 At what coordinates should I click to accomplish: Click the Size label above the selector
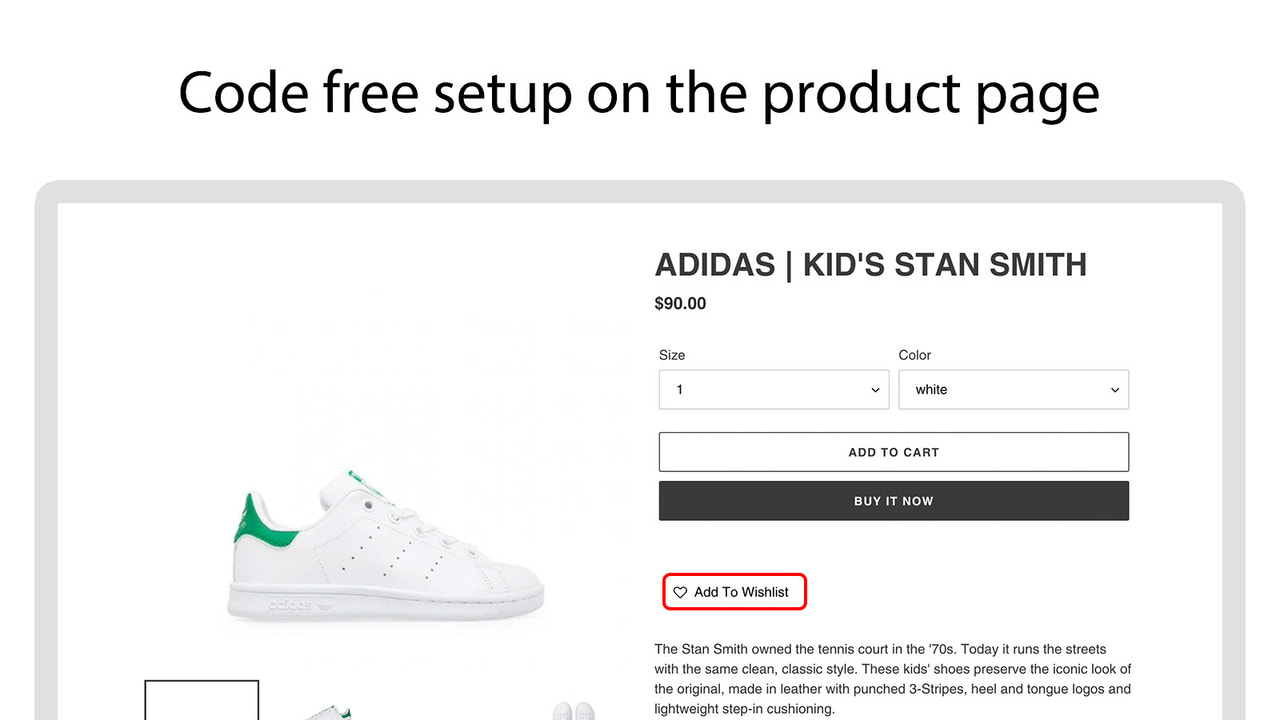tap(671, 355)
